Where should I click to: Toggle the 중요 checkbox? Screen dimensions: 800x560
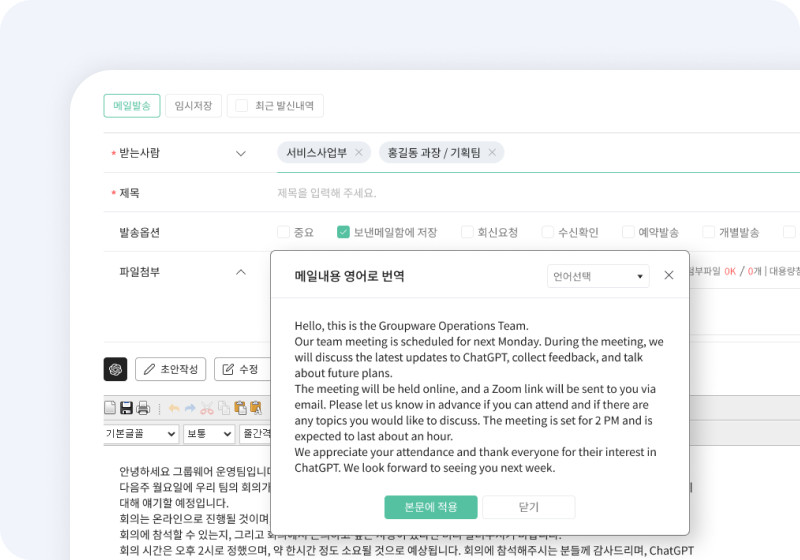pyautogui.click(x=283, y=232)
